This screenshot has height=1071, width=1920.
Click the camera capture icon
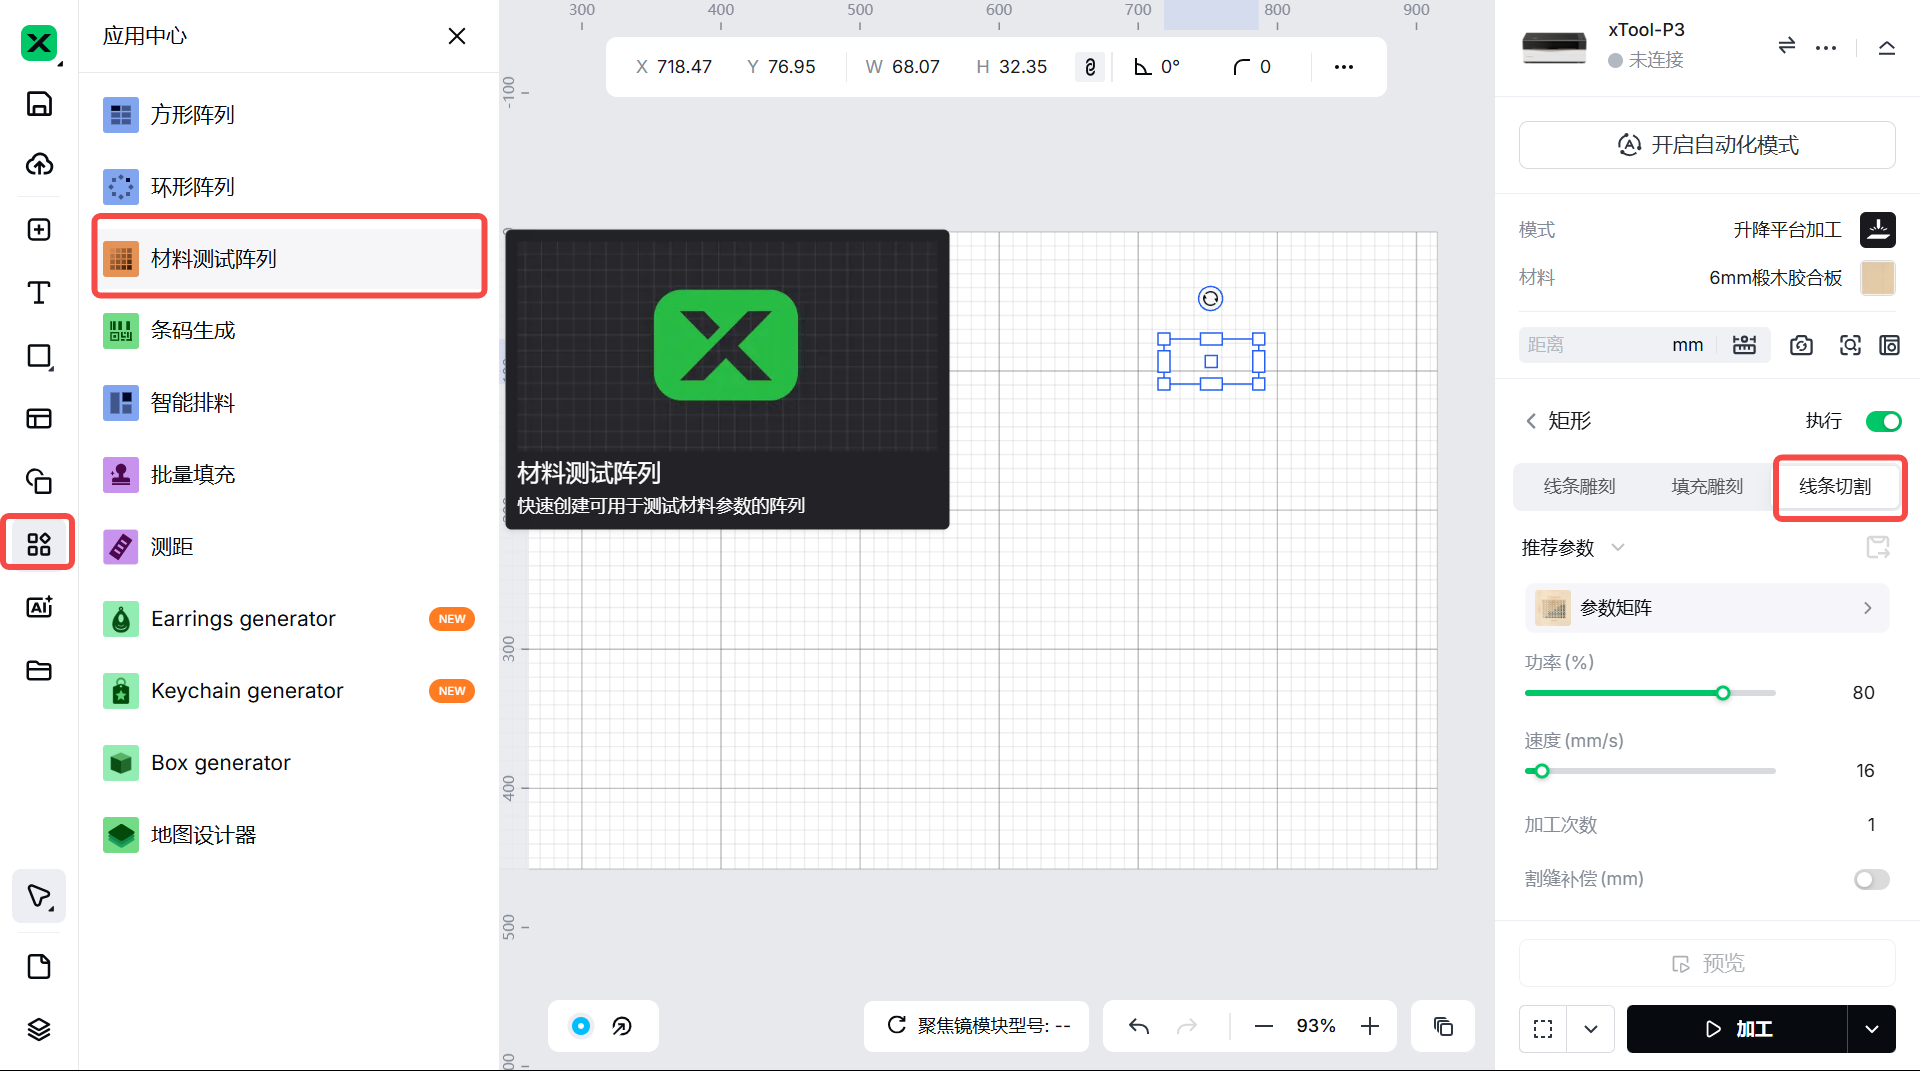click(1801, 345)
